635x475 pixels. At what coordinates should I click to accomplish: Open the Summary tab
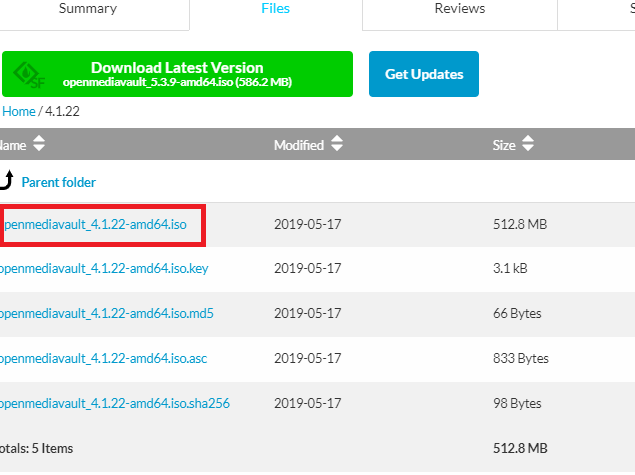(88, 9)
